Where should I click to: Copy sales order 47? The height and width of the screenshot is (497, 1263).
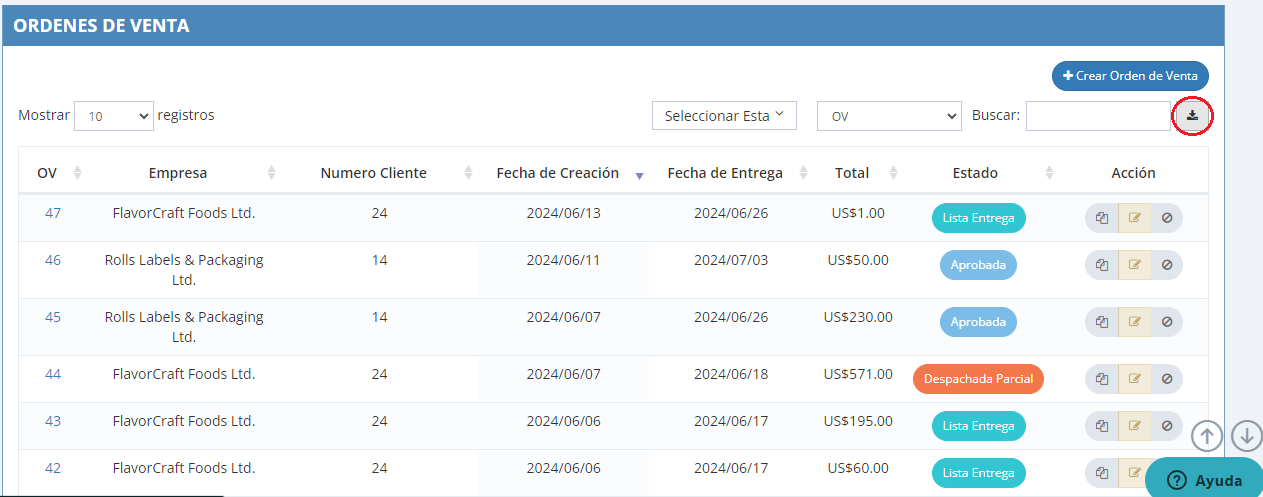pos(1102,218)
